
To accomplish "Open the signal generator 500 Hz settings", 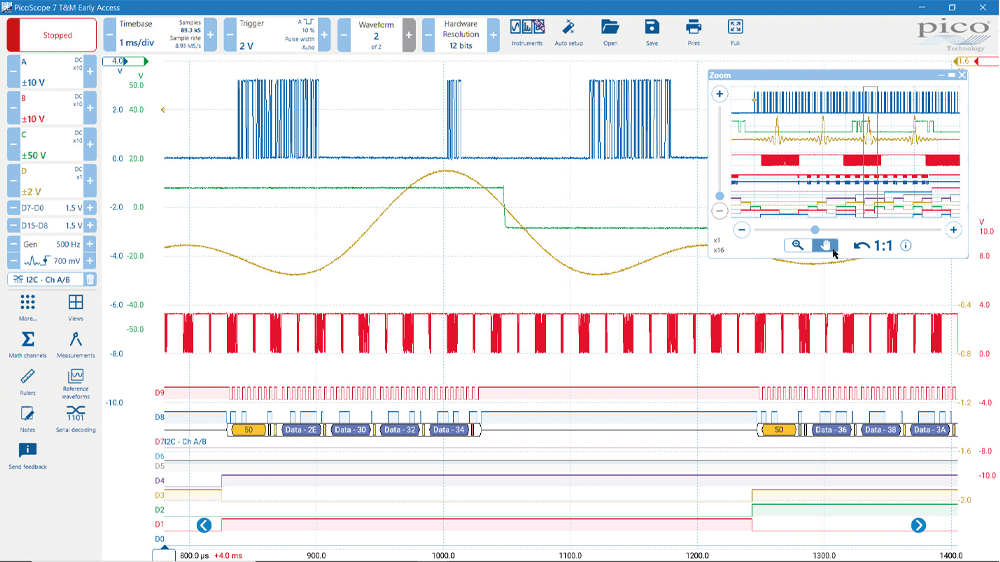I will pyautogui.click(x=52, y=244).
